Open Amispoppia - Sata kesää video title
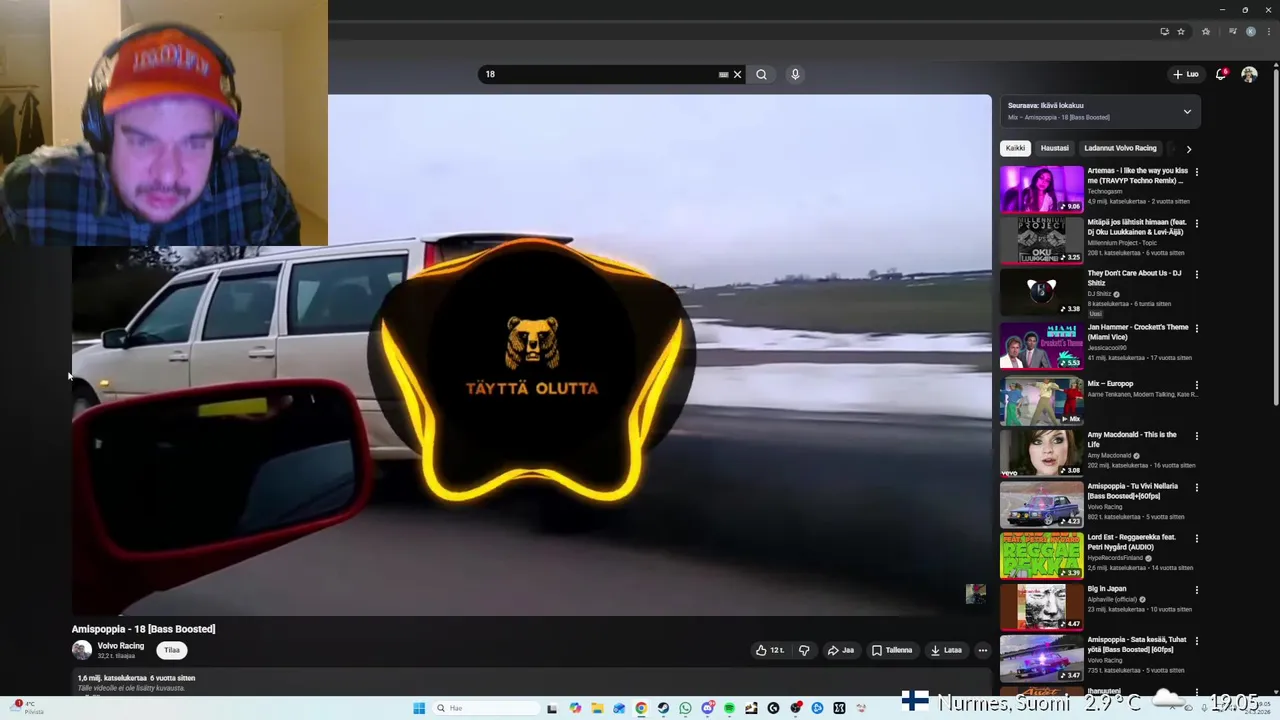This screenshot has width=1280, height=720. pyautogui.click(x=1137, y=644)
